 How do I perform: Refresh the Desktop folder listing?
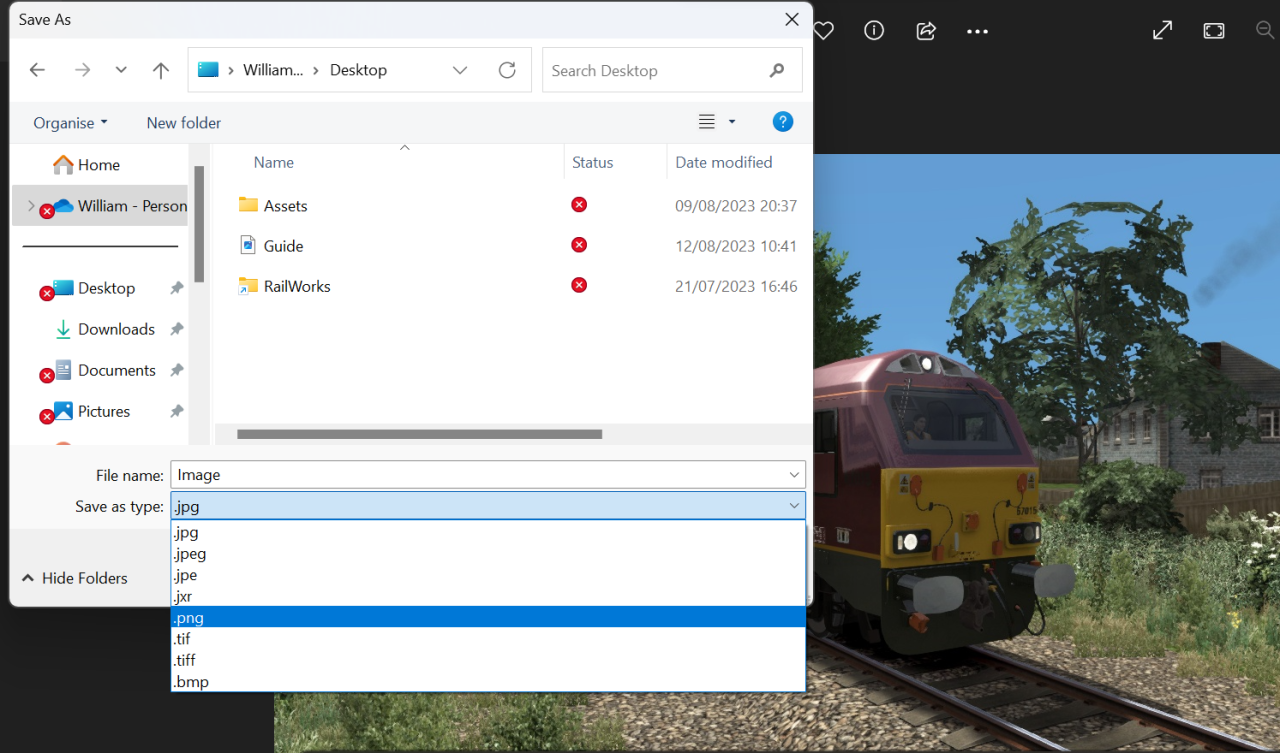(x=507, y=70)
